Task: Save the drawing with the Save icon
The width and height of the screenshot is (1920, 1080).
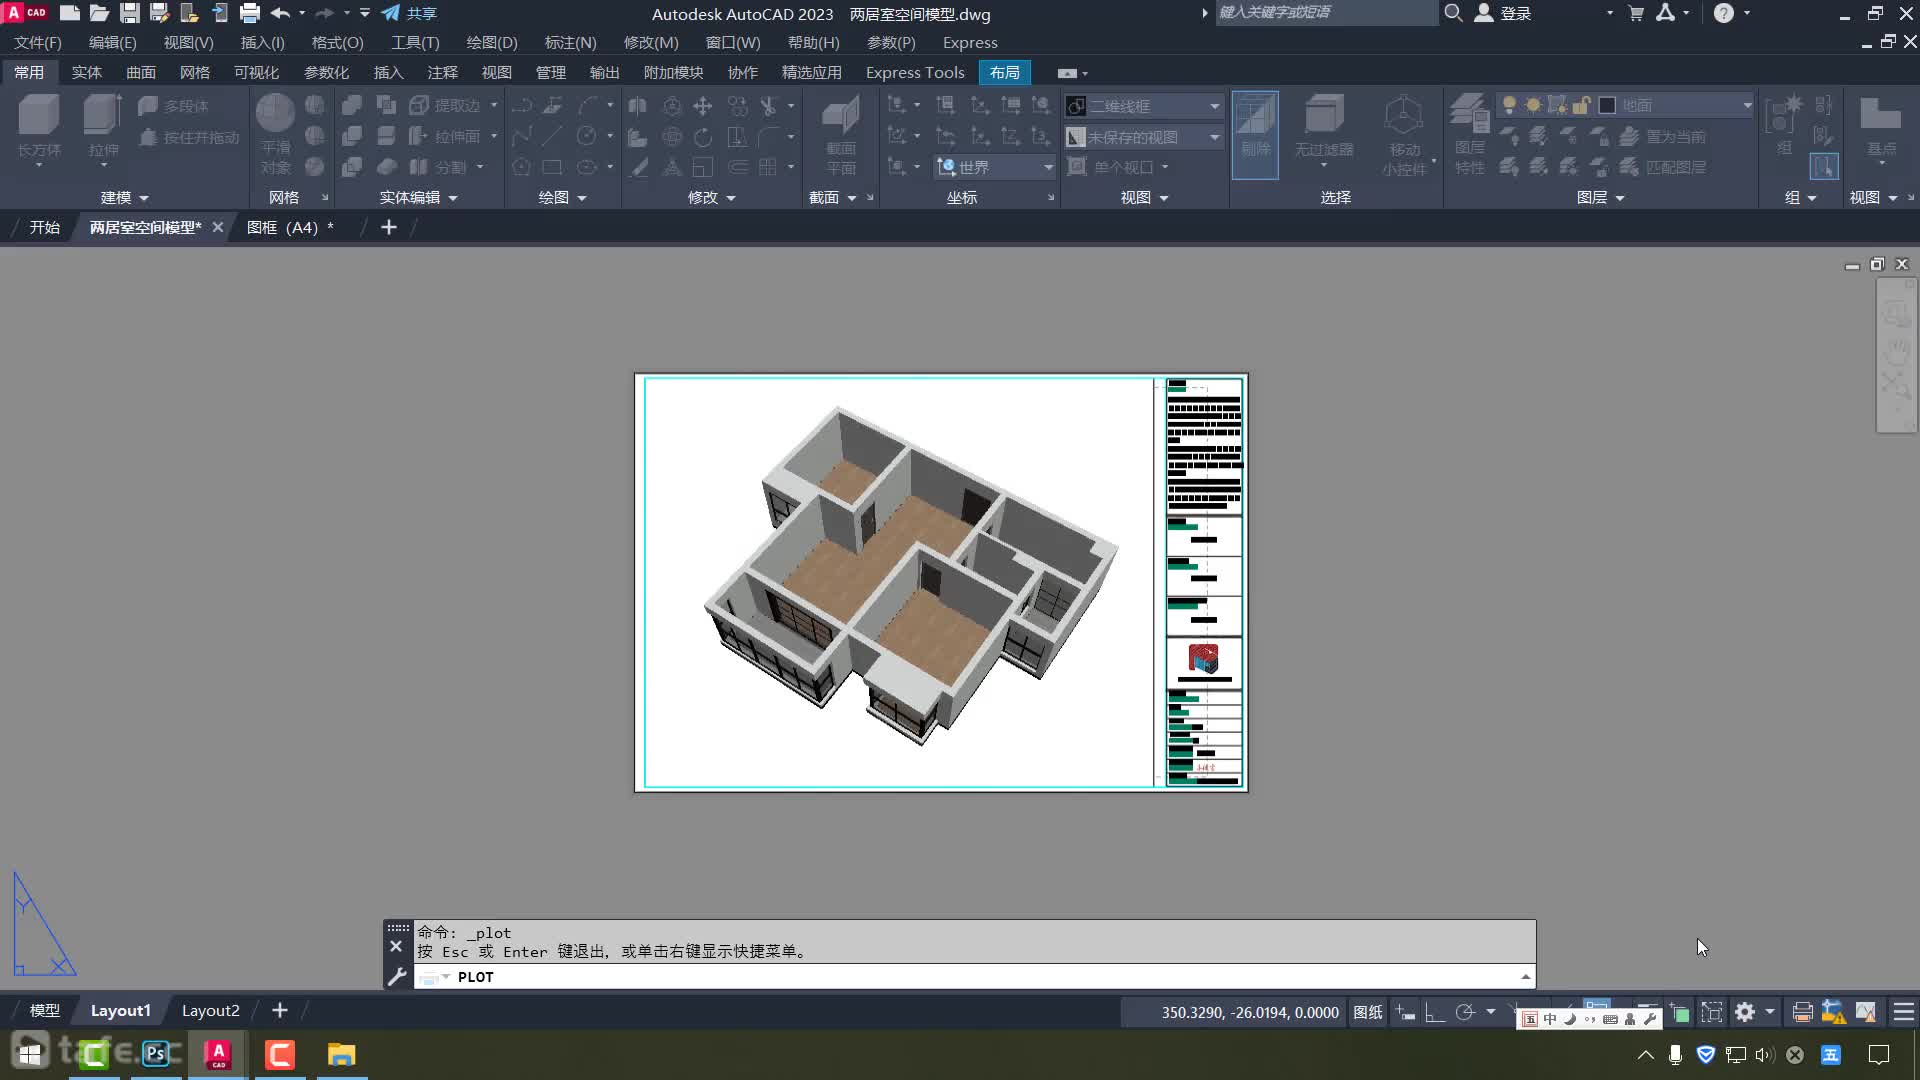Action: pyautogui.click(x=129, y=13)
